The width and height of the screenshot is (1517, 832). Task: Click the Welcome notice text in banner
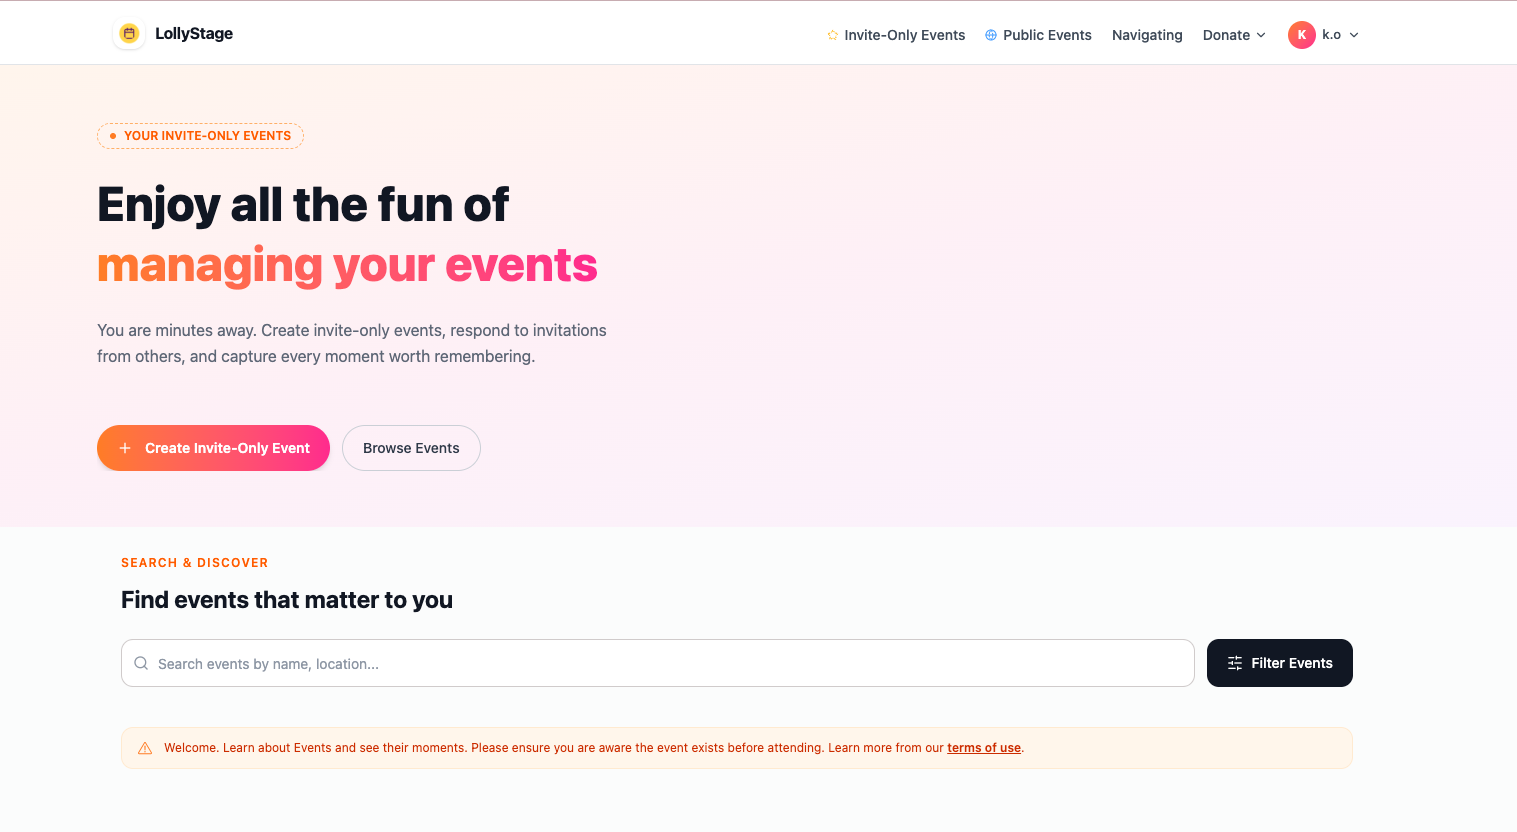tap(594, 748)
